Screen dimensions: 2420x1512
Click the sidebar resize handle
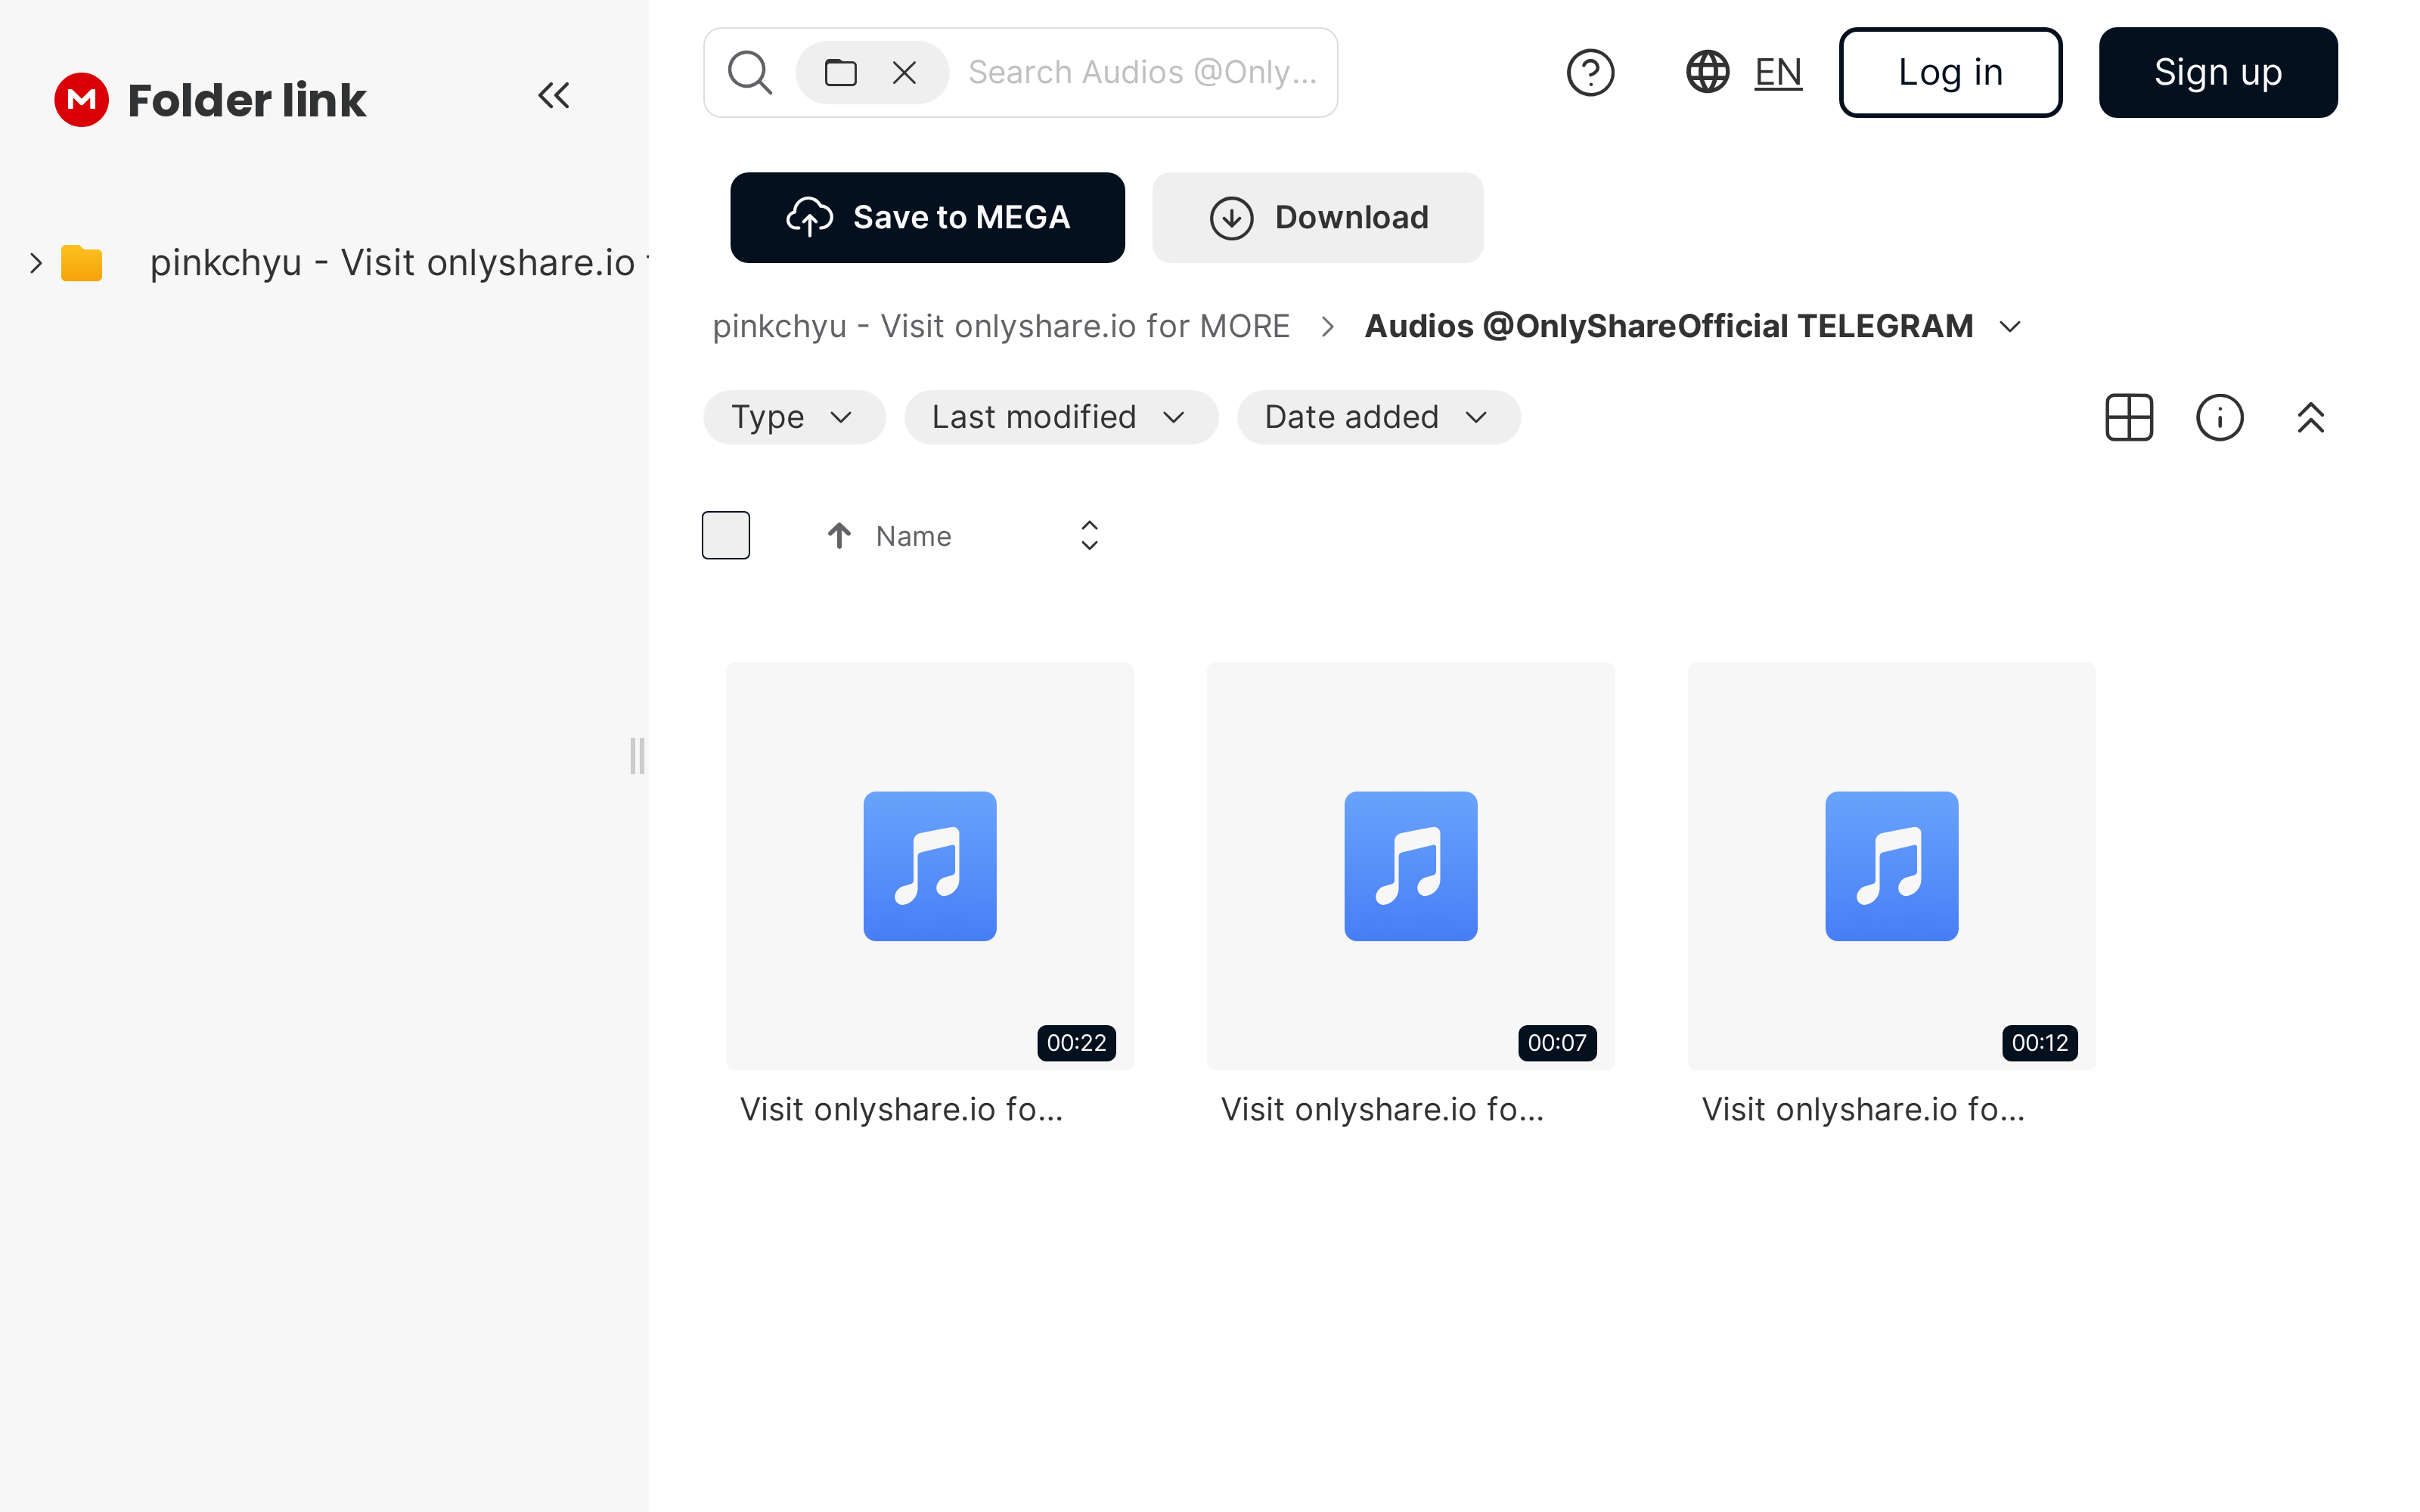(x=637, y=756)
